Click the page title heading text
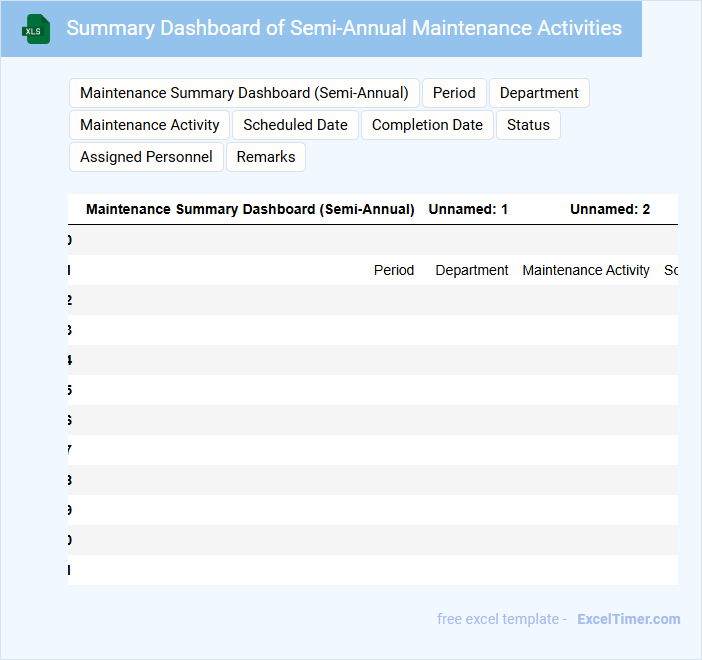702x660 pixels. point(344,28)
